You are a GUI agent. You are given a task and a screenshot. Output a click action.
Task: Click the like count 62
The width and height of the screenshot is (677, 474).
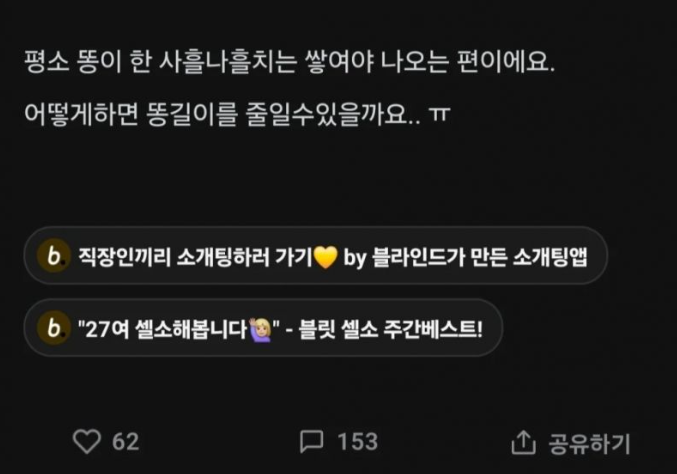click(x=126, y=442)
